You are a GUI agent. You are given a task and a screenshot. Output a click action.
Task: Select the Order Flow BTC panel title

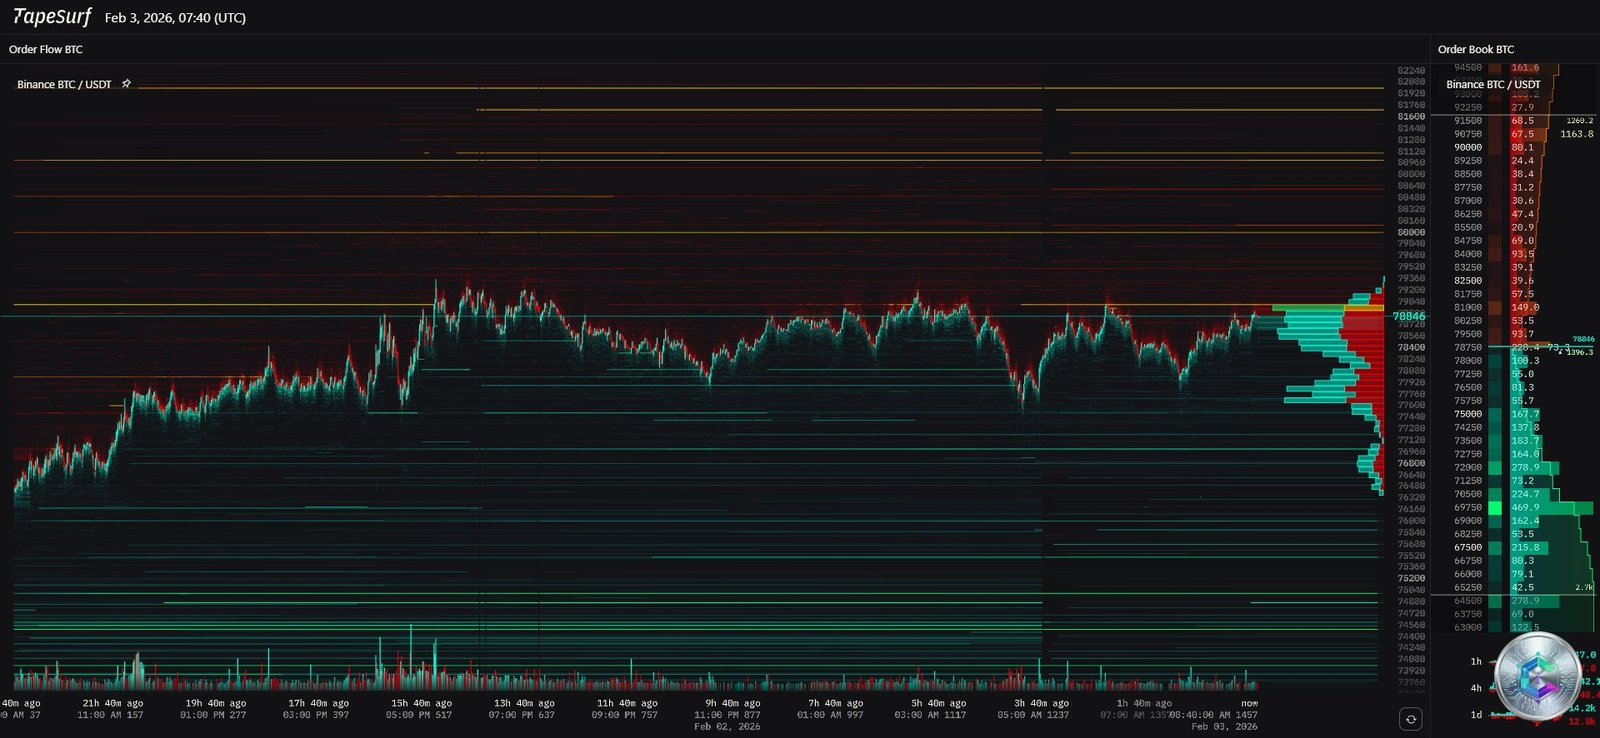46,49
